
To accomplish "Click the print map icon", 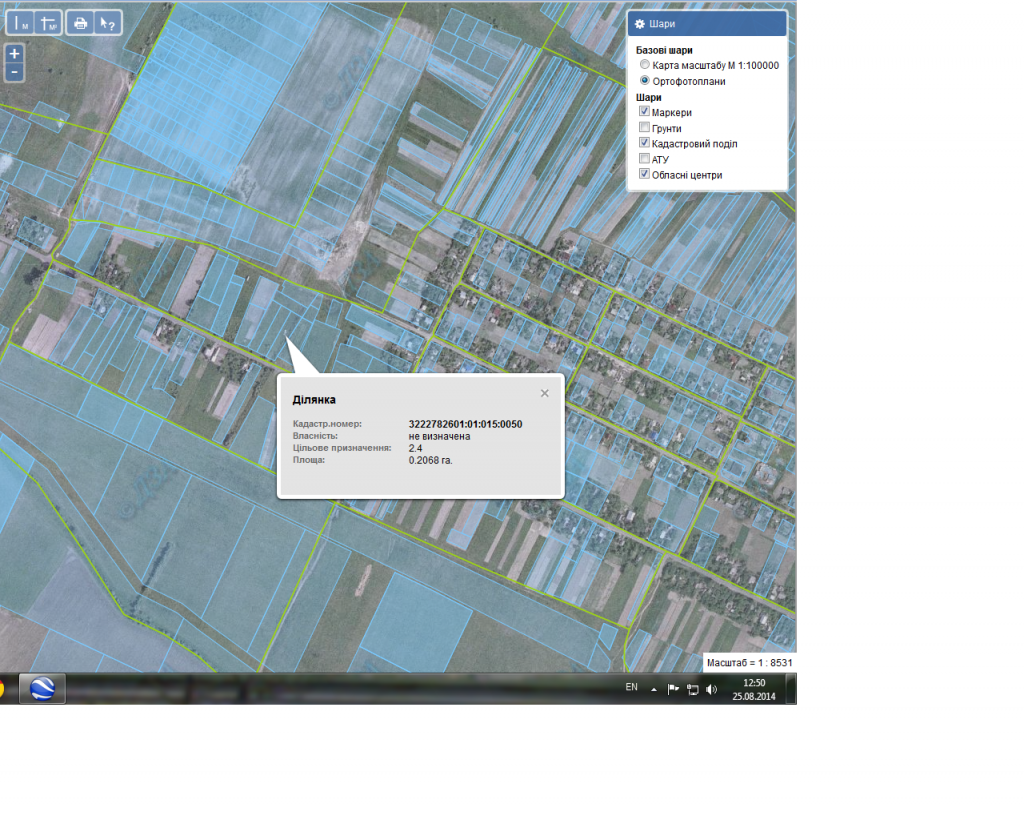I will [81, 22].
